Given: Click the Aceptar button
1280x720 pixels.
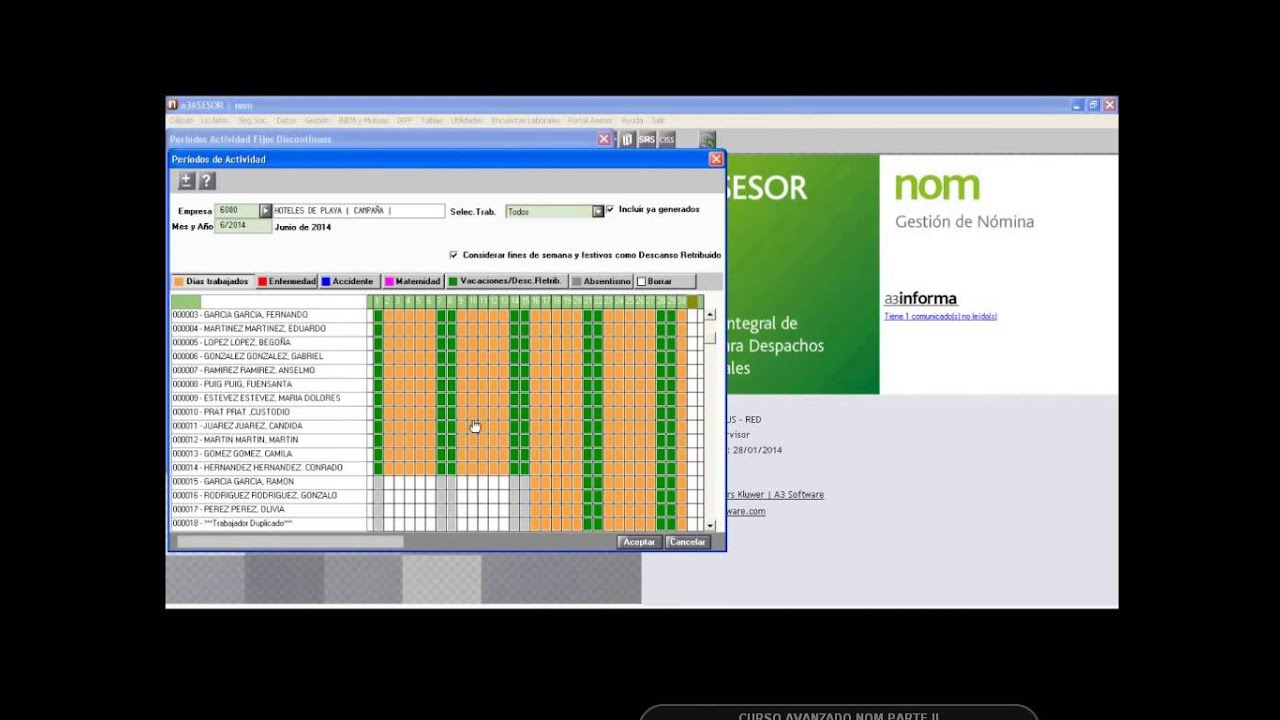Looking at the screenshot, I should [638, 542].
